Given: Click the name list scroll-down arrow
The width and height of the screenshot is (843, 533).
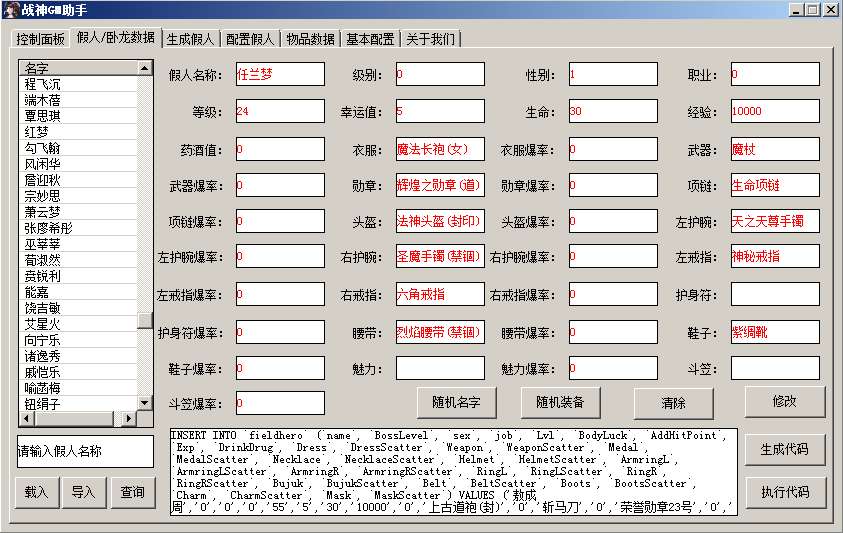Looking at the screenshot, I should pos(145,402).
